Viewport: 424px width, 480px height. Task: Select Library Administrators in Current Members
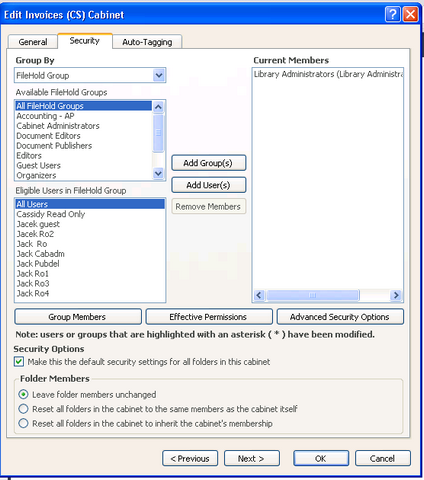[328, 74]
